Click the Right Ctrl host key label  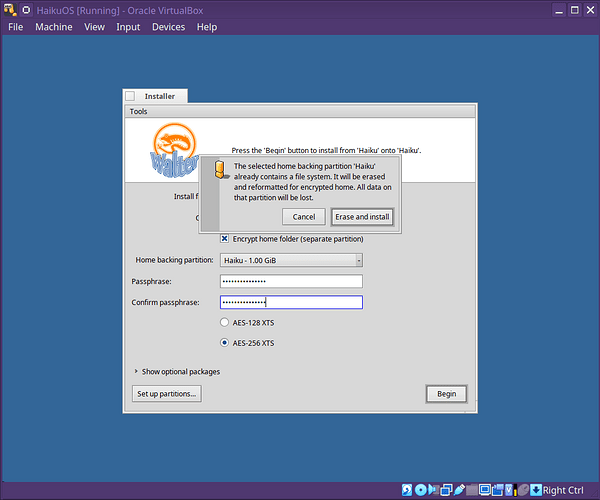click(x=563, y=490)
